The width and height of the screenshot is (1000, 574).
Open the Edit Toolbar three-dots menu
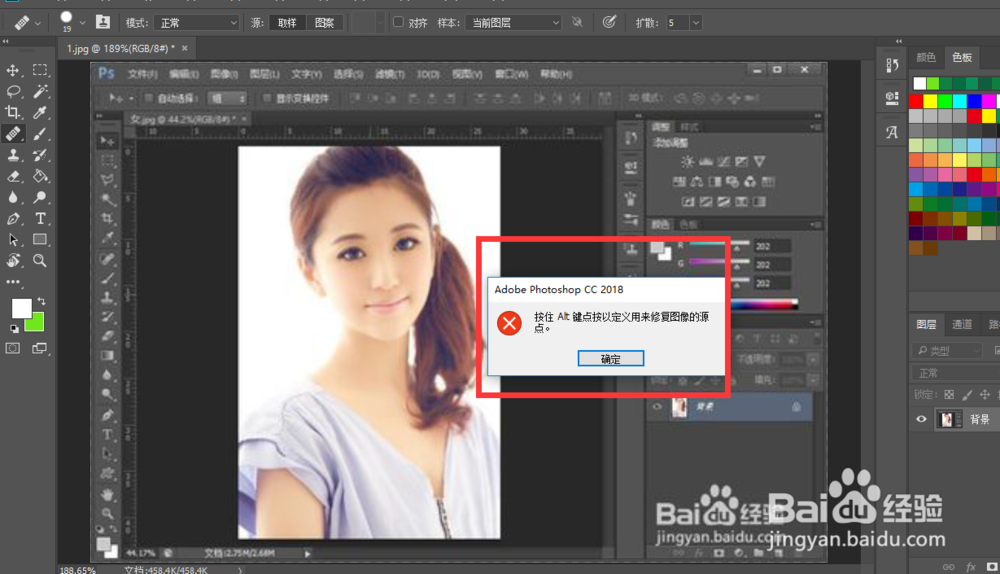[13, 281]
